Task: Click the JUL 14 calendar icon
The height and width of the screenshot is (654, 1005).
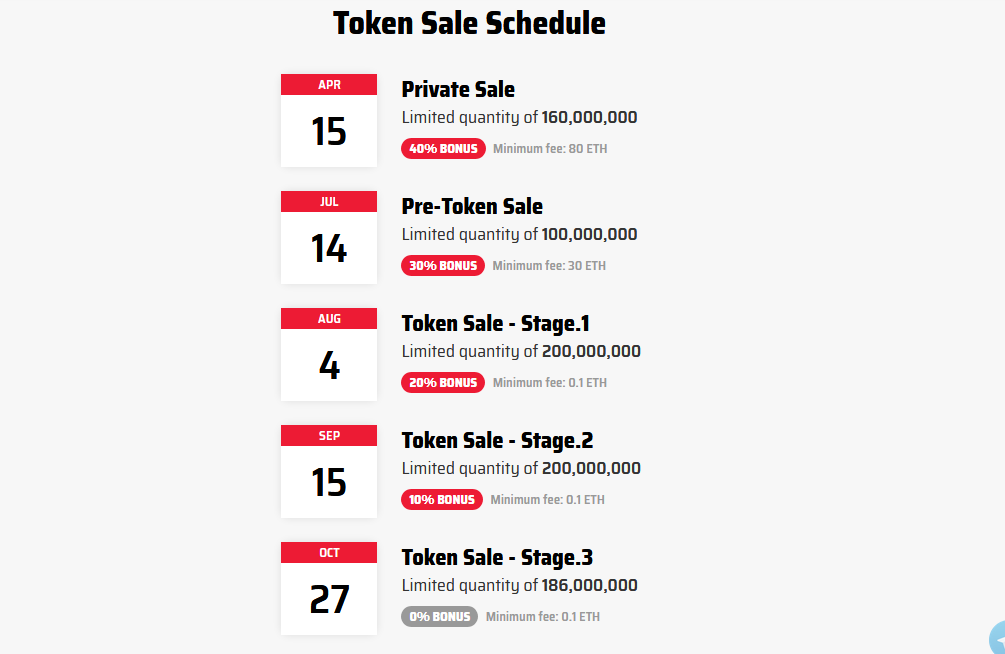Action: tap(329, 237)
